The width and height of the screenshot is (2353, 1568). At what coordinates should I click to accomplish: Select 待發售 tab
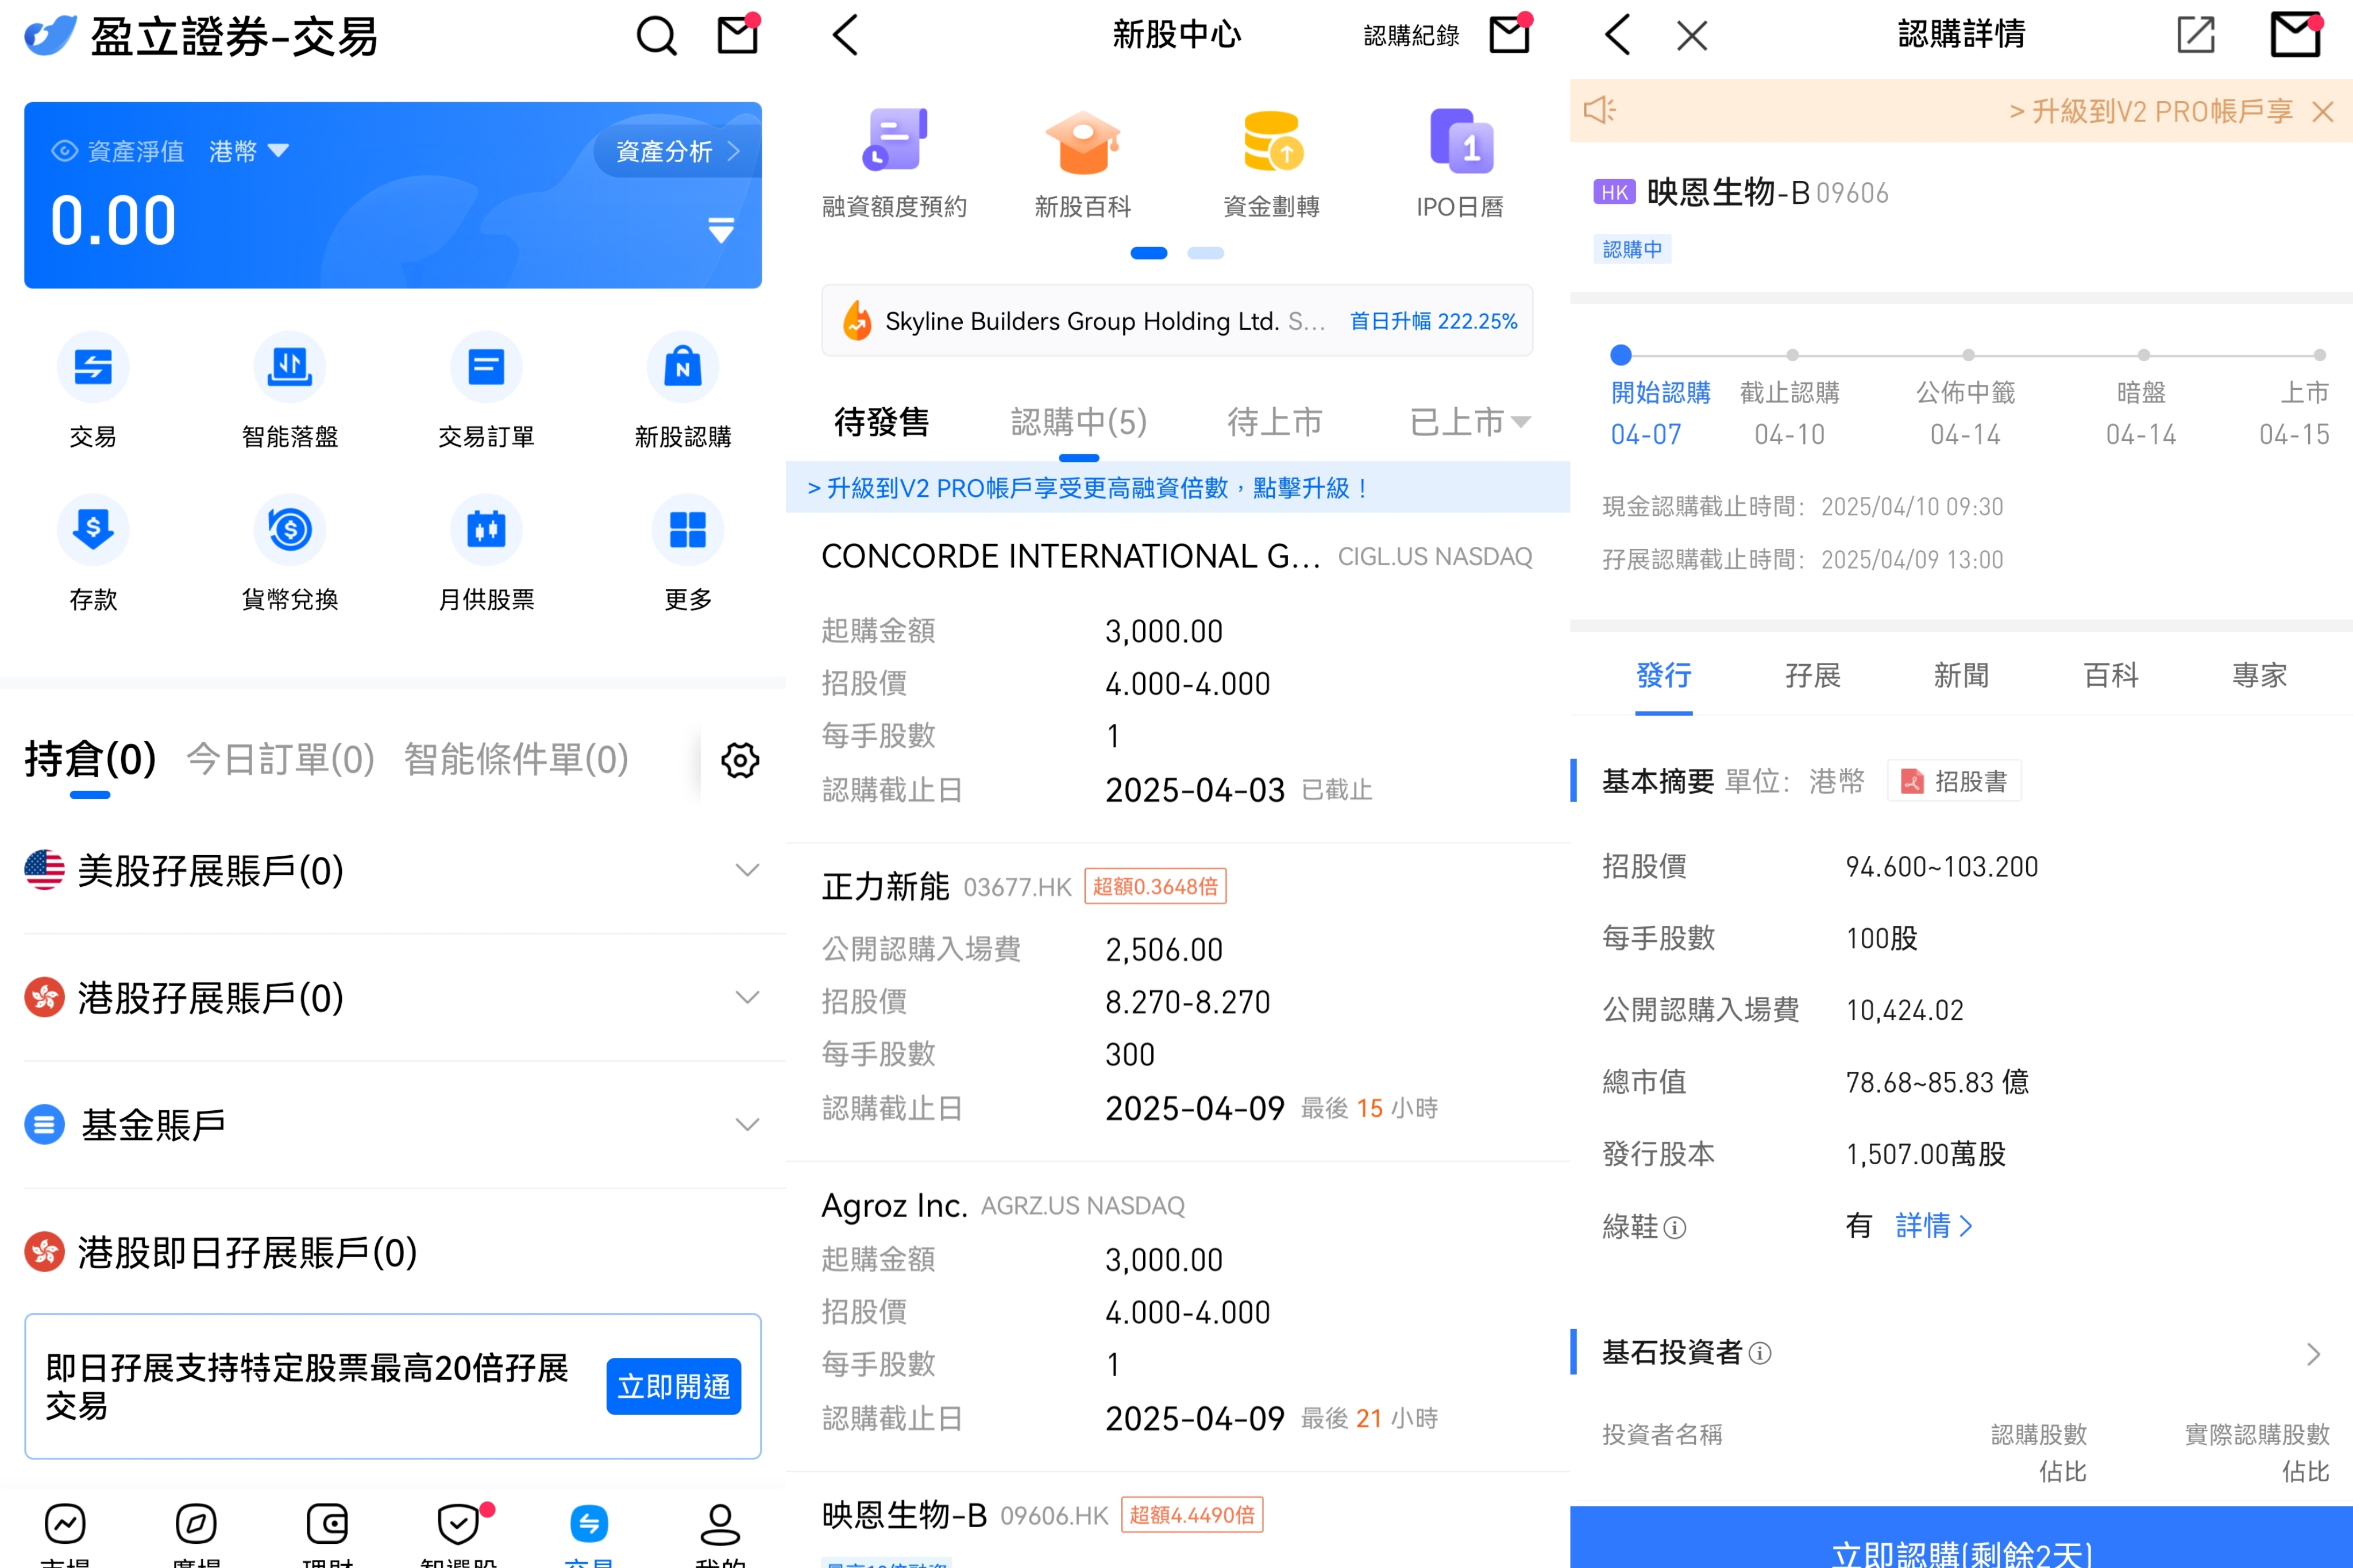pos(882,422)
